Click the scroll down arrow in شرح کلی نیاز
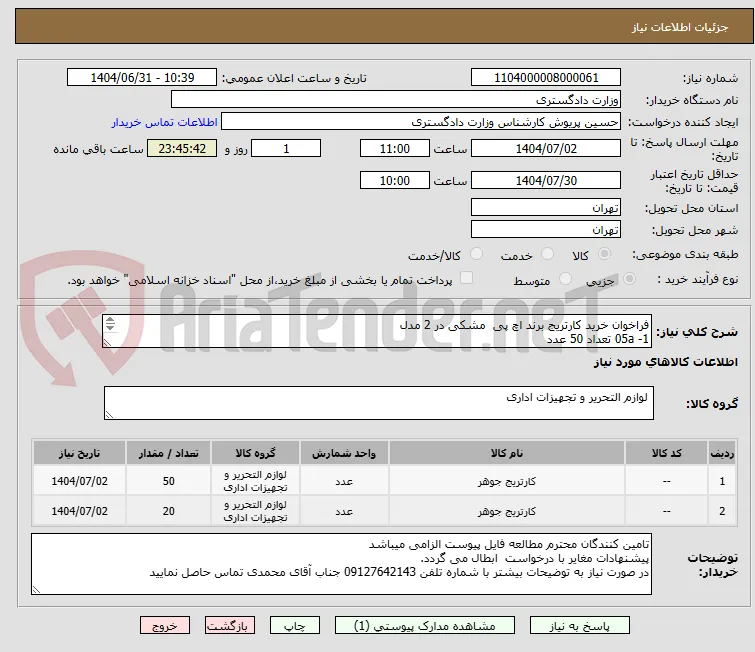Viewport: 755px width, 652px height. pyautogui.click(x=110, y=327)
